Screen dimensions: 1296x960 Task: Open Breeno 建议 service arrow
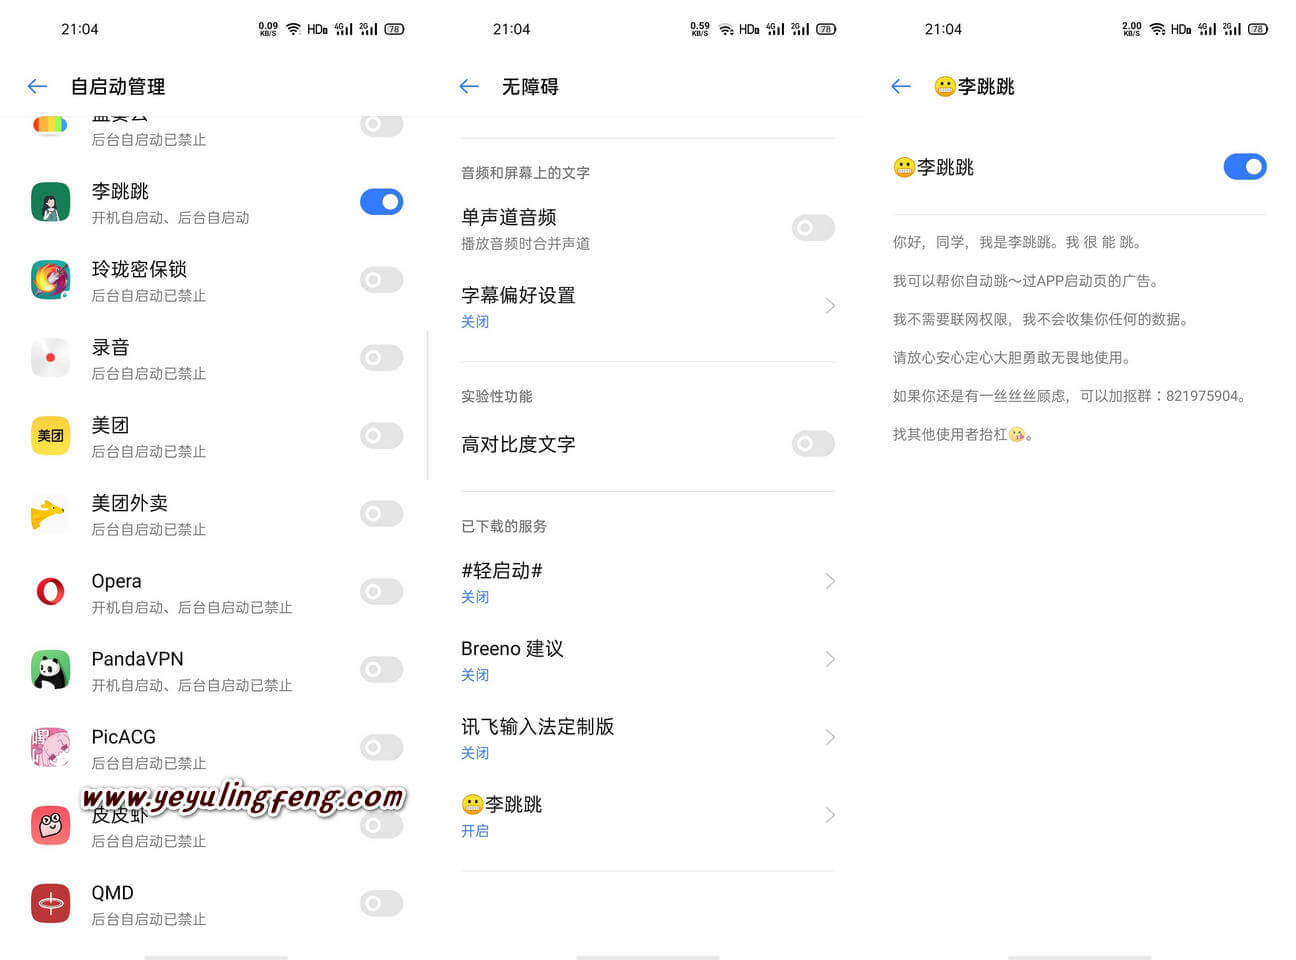click(830, 659)
